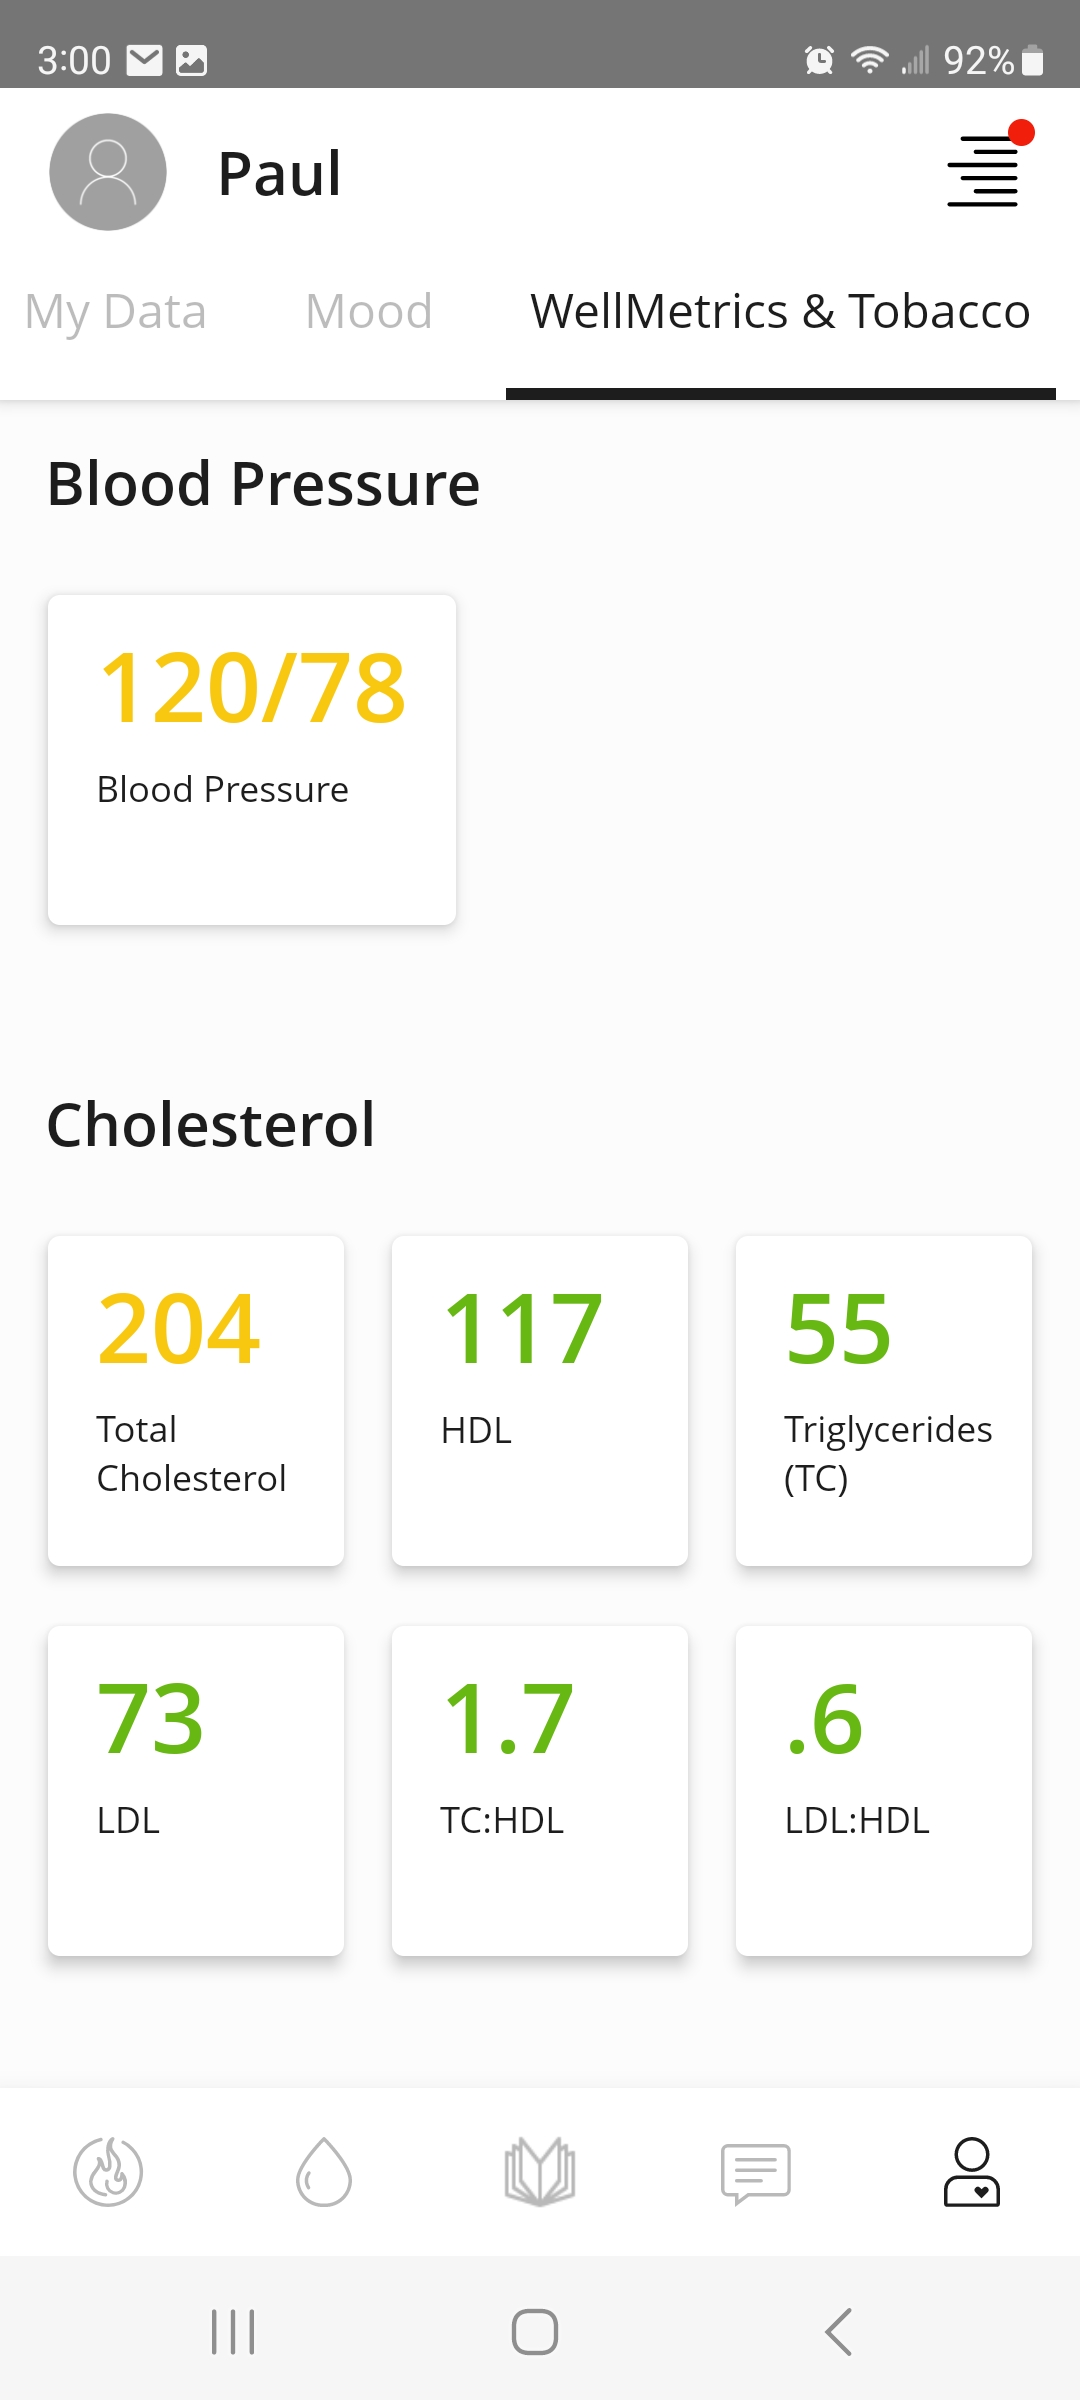Open the water drop tab icon

[x=324, y=2171]
